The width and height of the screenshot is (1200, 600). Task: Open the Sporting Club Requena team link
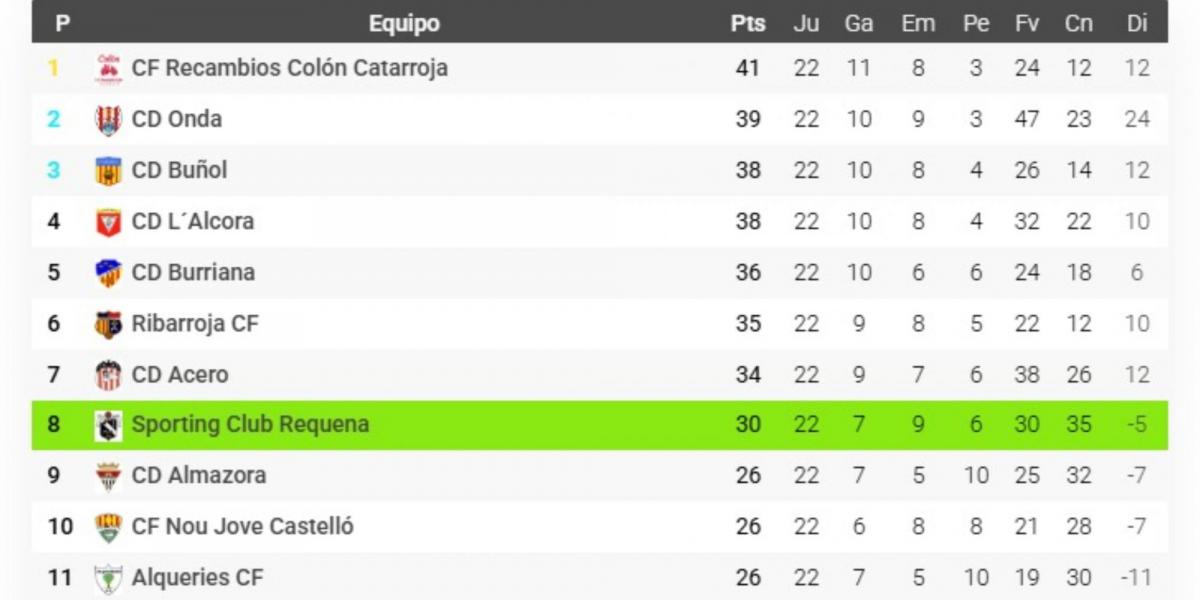coord(250,424)
